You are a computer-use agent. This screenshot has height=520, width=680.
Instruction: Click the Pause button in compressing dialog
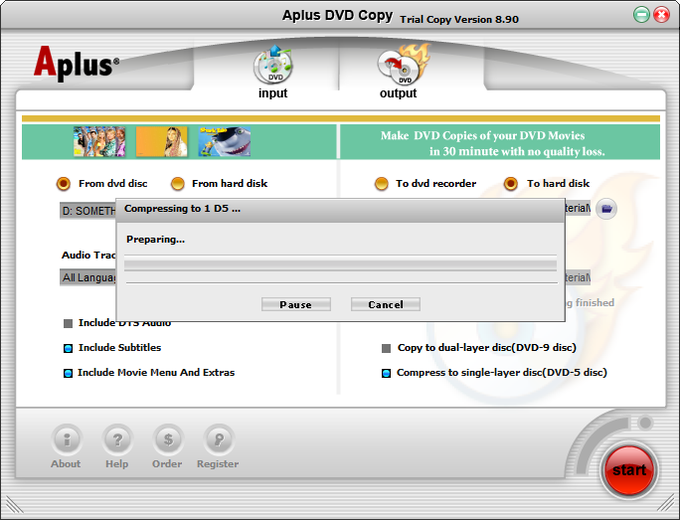point(296,304)
